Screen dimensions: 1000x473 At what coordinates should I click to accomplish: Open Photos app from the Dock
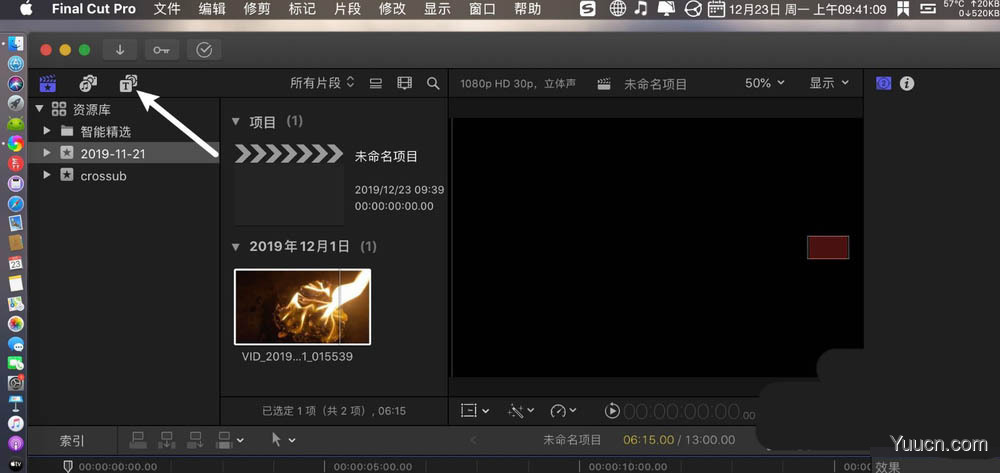(x=15, y=323)
